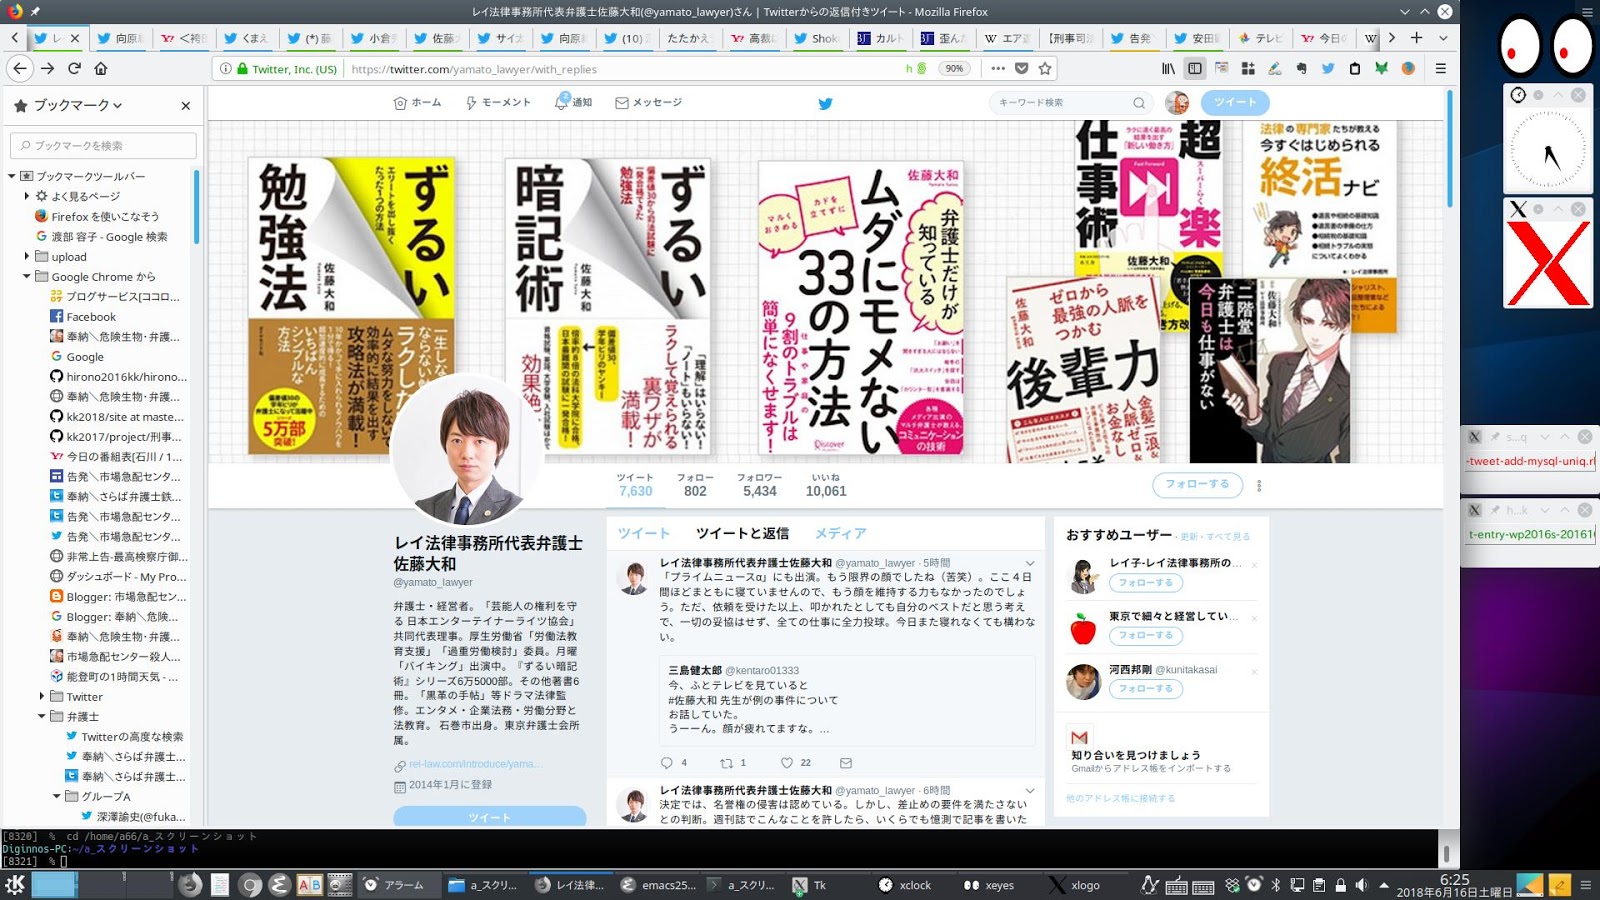Switch to the メディア tab
Image resolution: width=1600 pixels, height=900 pixels.
click(x=840, y=534)
